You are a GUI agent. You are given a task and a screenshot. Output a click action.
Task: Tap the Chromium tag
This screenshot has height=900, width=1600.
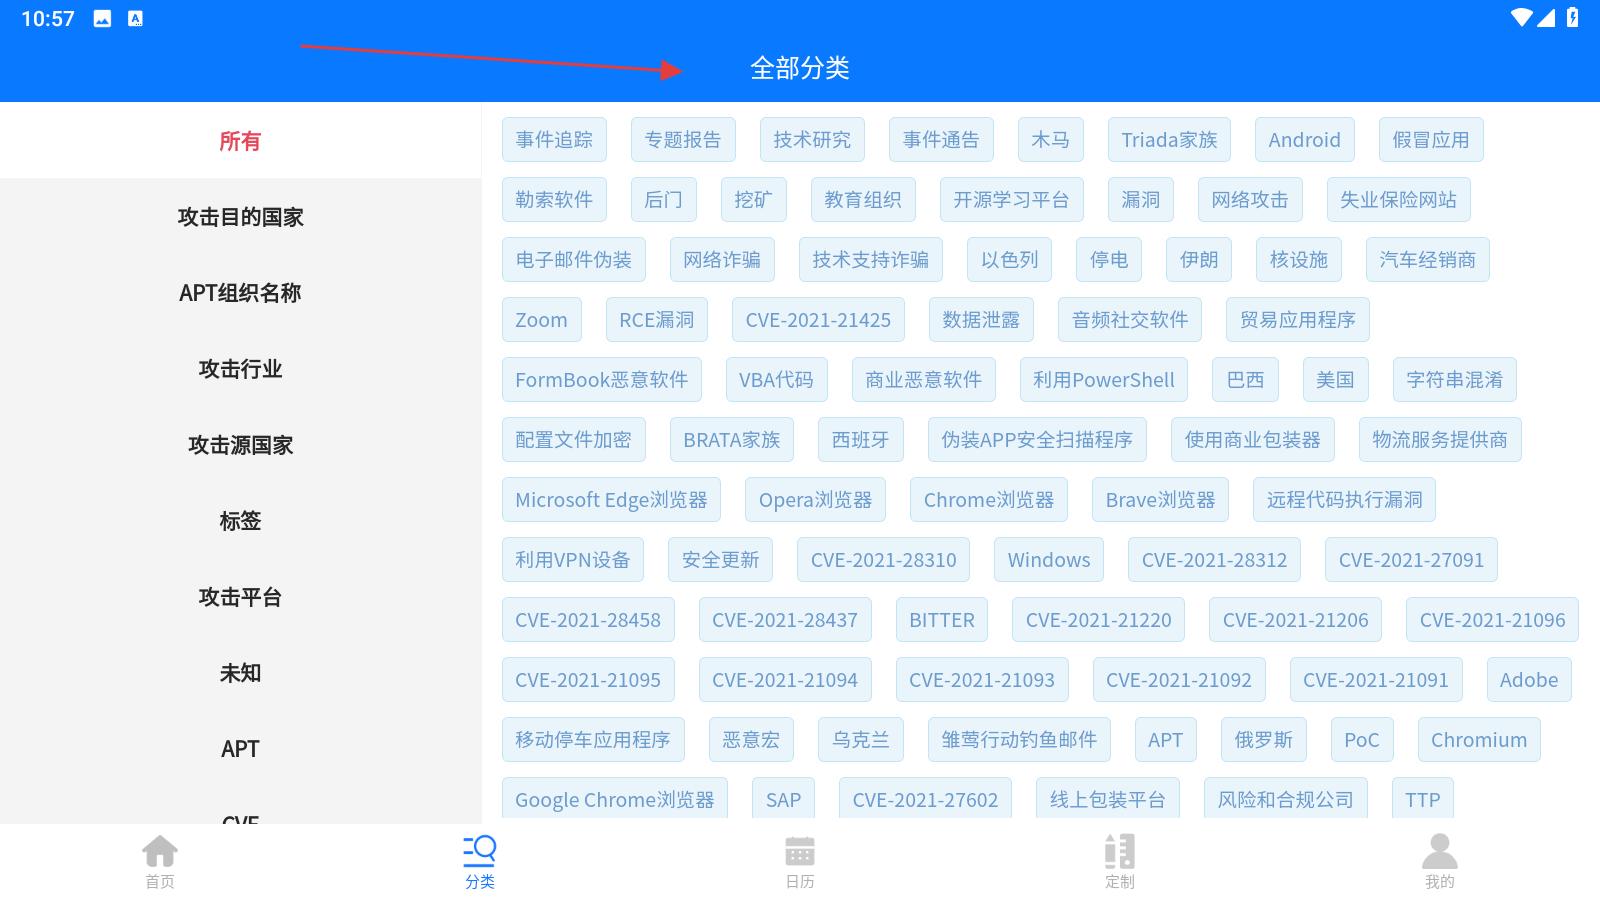tap(1479, 740)
